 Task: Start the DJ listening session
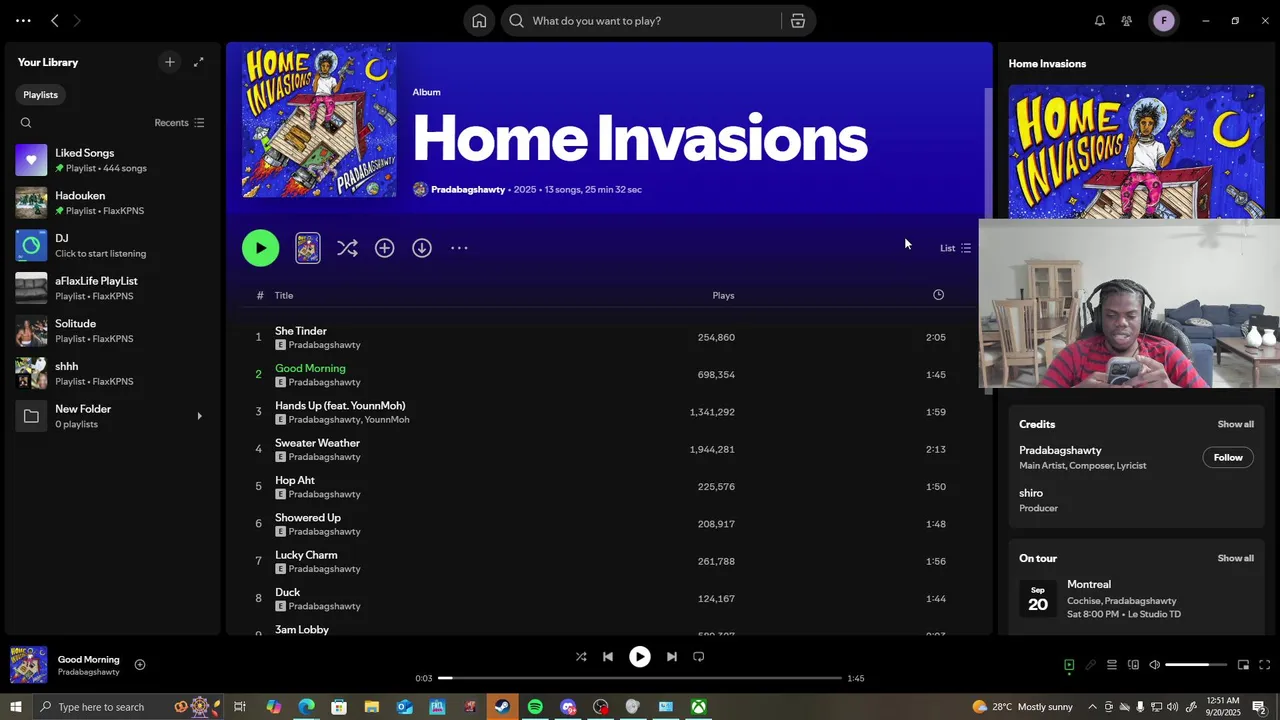coord(112,245)
